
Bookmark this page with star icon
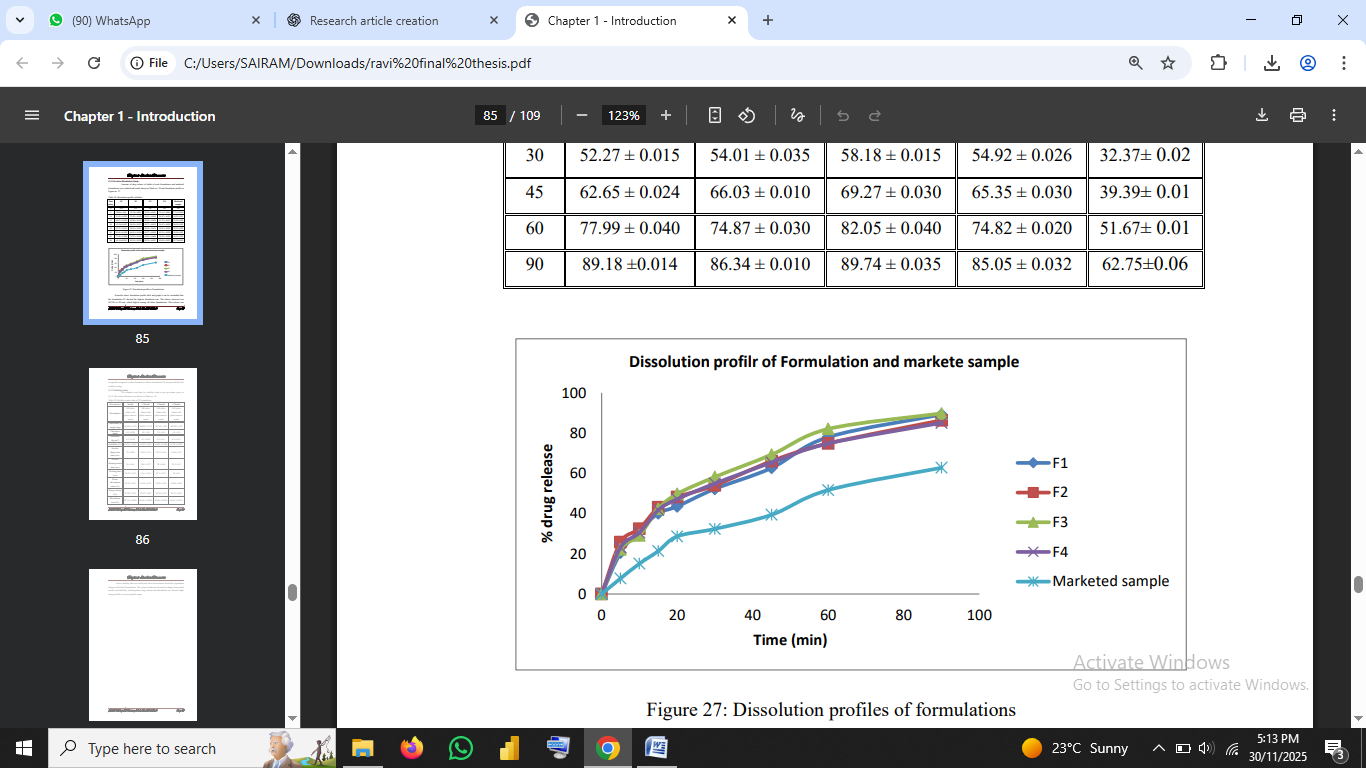tap(1168, 63)
